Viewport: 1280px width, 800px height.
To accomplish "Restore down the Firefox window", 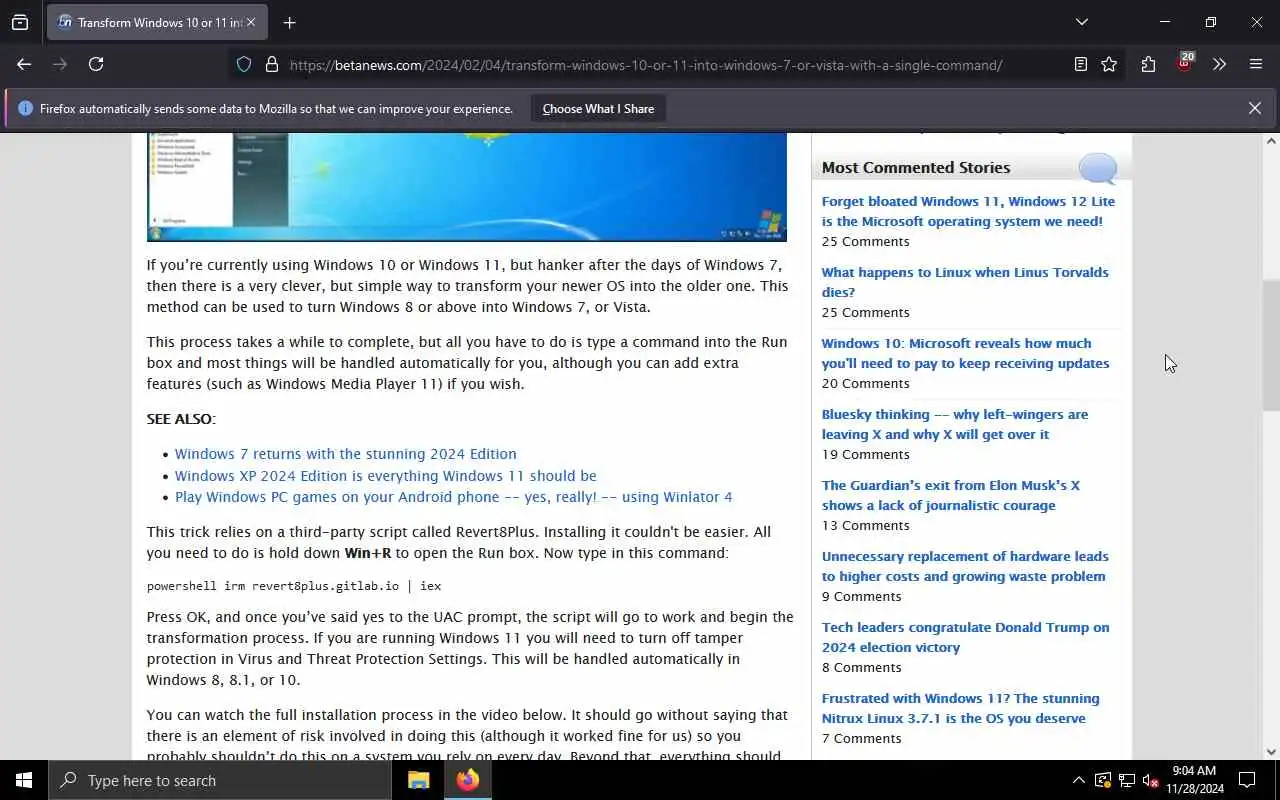I will point(1210,22).
